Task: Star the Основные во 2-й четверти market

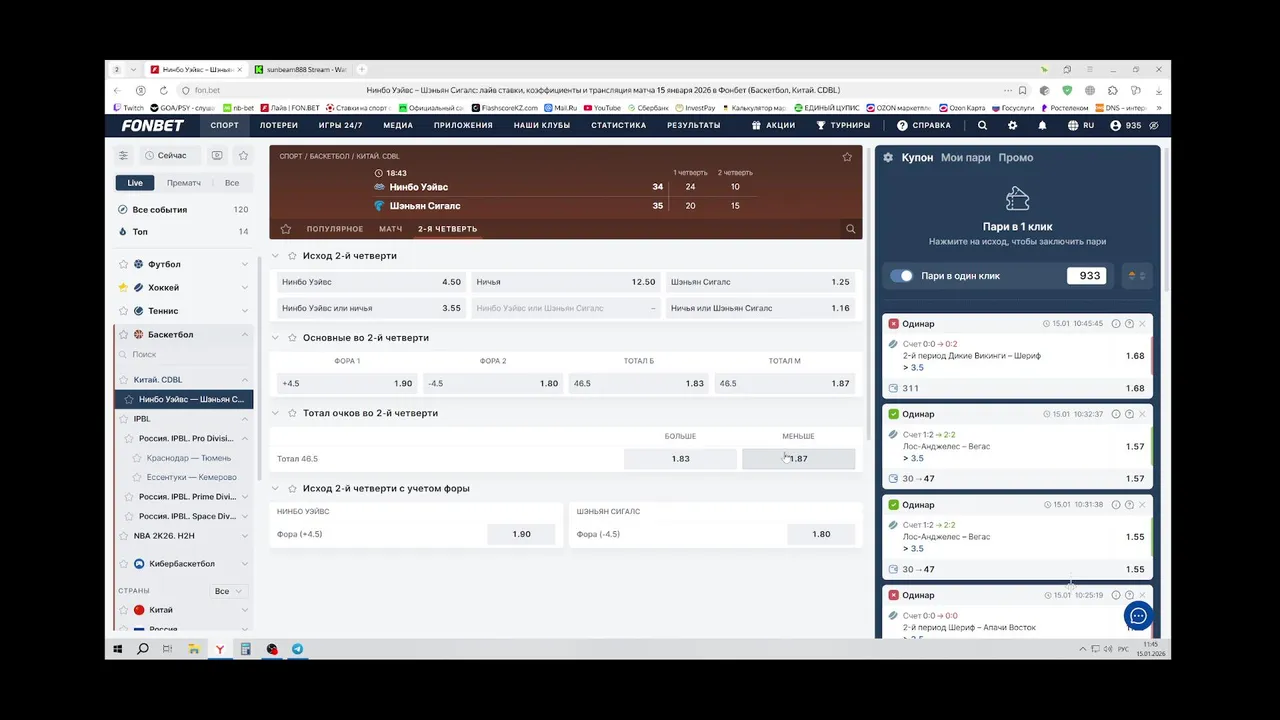Action: pyautogui.click(x=292, y=338)
